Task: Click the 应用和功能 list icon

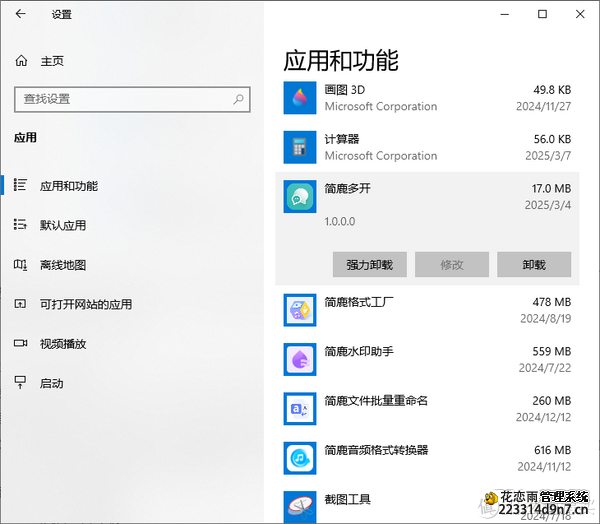Action: pyautogui.click(x=20, y=184)
